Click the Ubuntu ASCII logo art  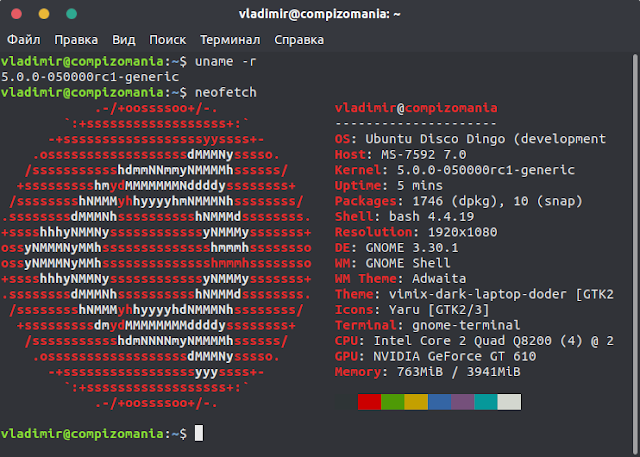click(x=156, y=256)
